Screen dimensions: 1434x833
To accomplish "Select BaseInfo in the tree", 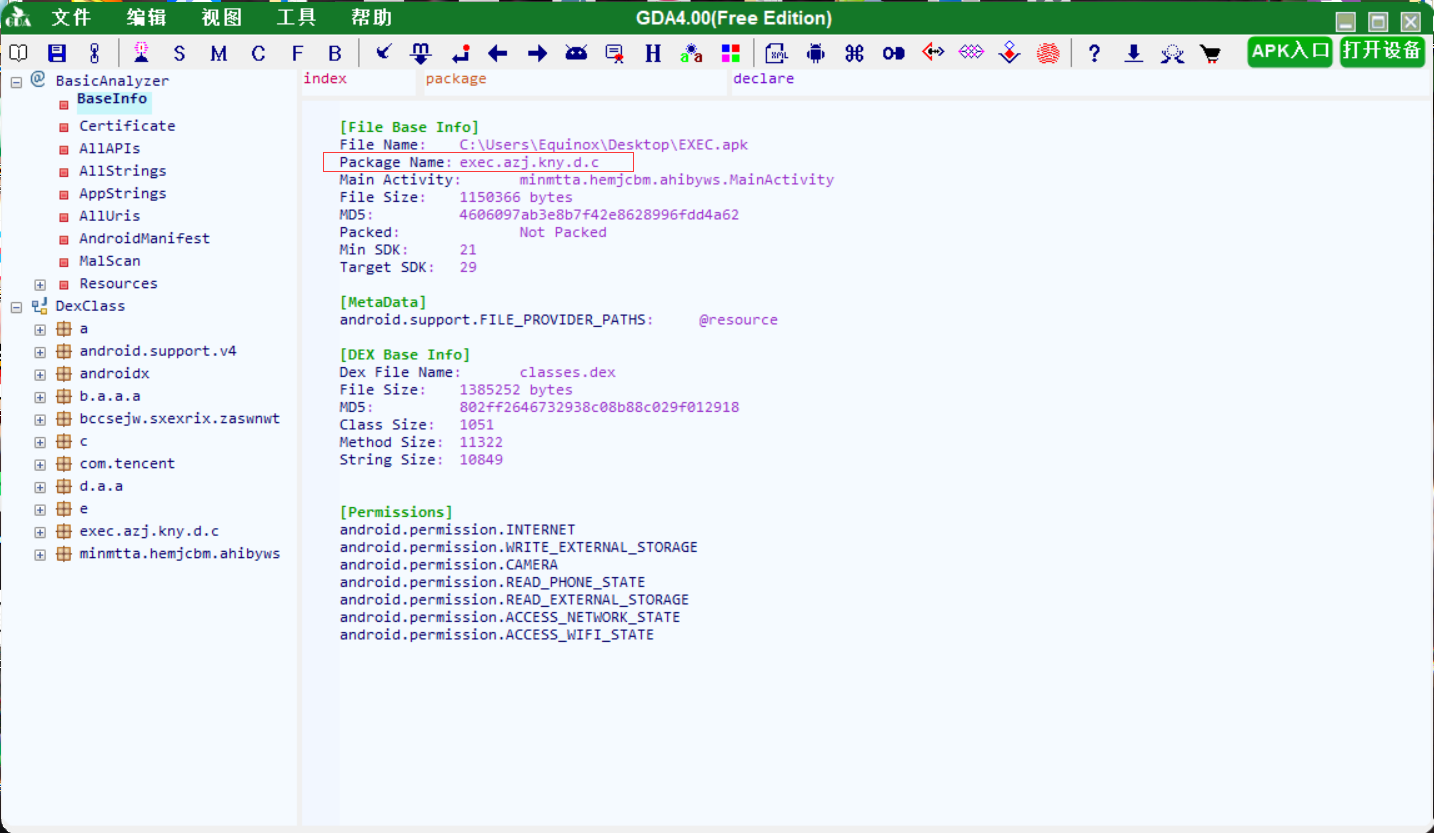I will (112, 99).
